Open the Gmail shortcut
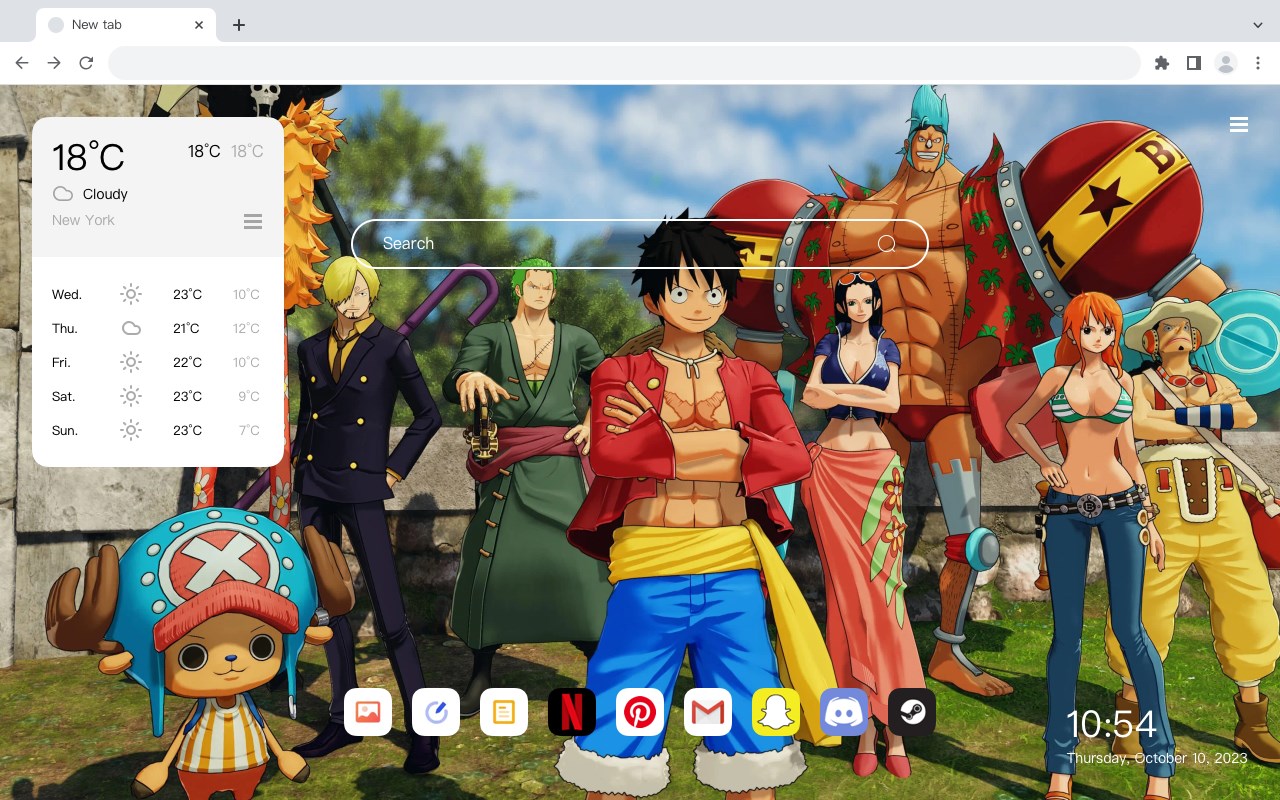The image size is (1280, 800). pyautogui.click(x=708, y=712)
